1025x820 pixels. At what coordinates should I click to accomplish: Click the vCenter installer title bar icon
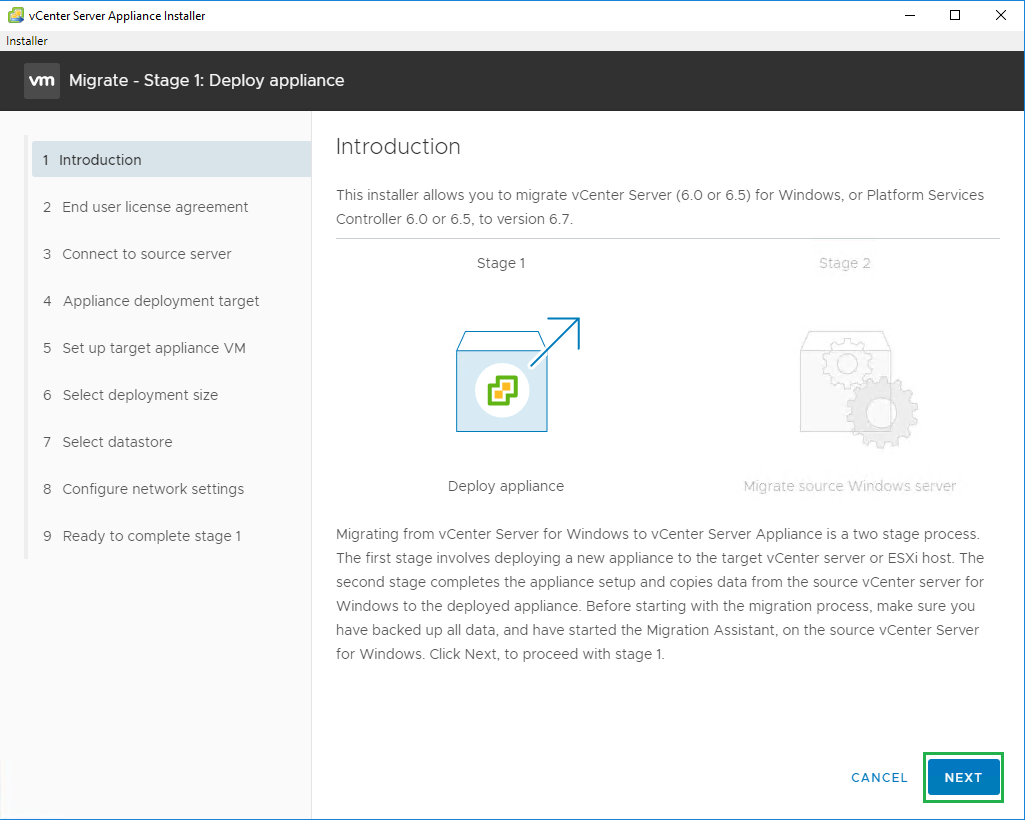pos(16,15)
